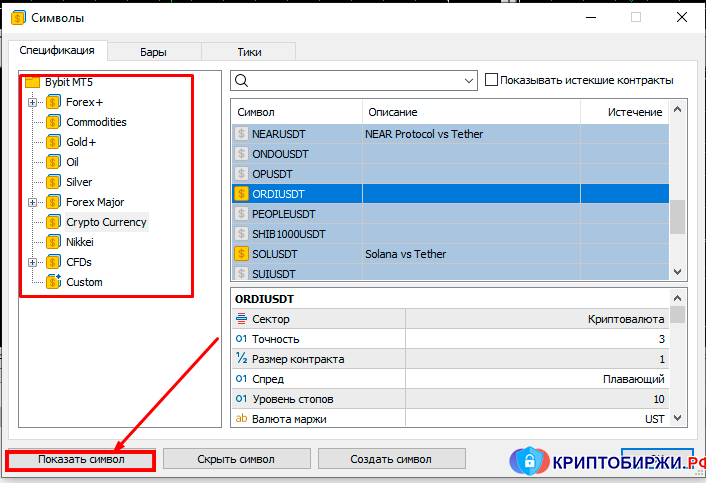Screen dimensions: 706x483
Task: Click the grey dollar icon beside OPUSDT
Action: coord(241,174)
